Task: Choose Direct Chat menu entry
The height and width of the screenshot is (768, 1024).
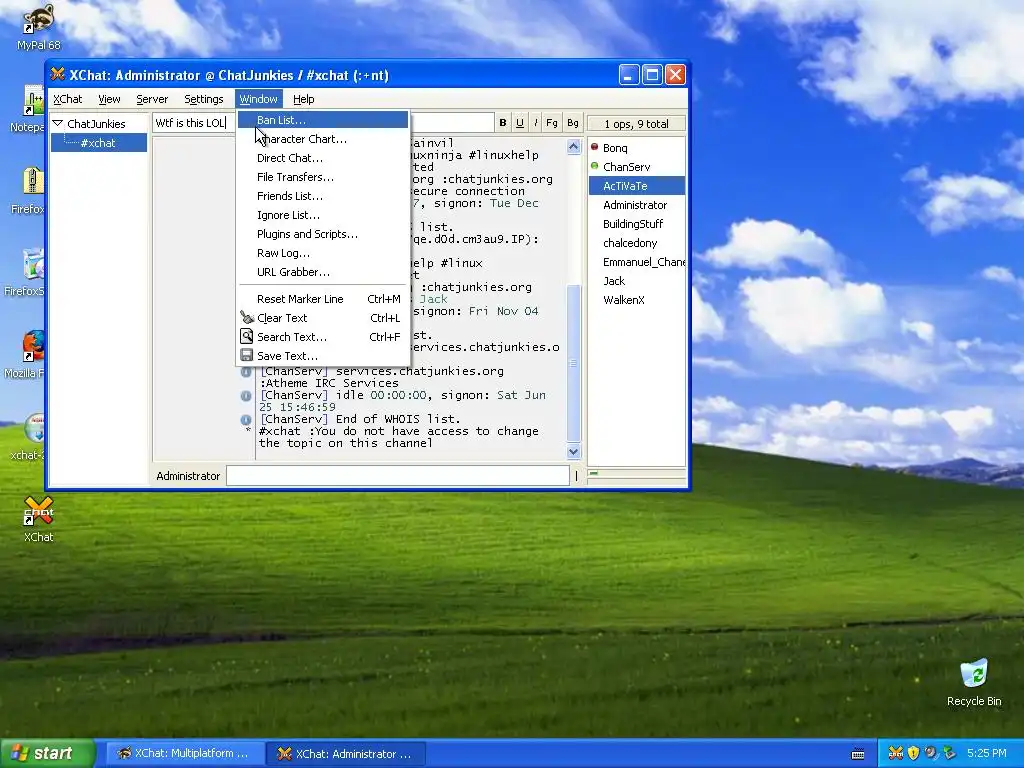Action: click(x=323, y=157)
